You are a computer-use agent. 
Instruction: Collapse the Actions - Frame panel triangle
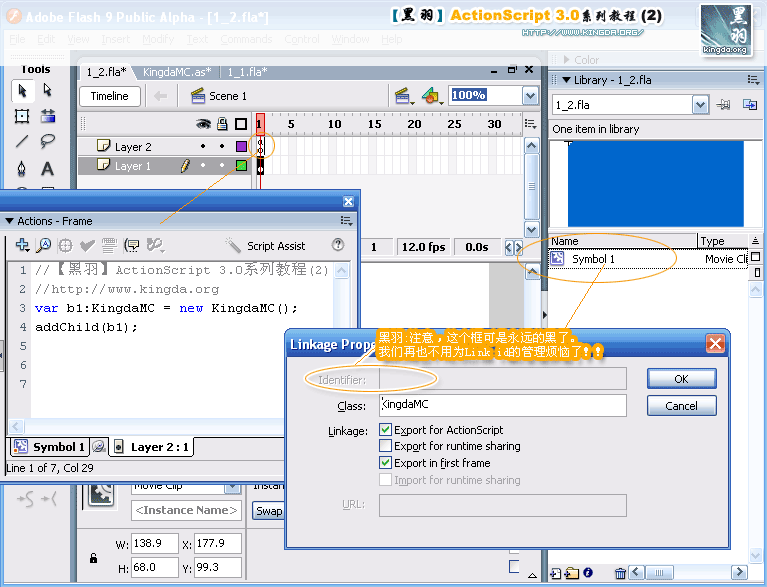point(9,221)
